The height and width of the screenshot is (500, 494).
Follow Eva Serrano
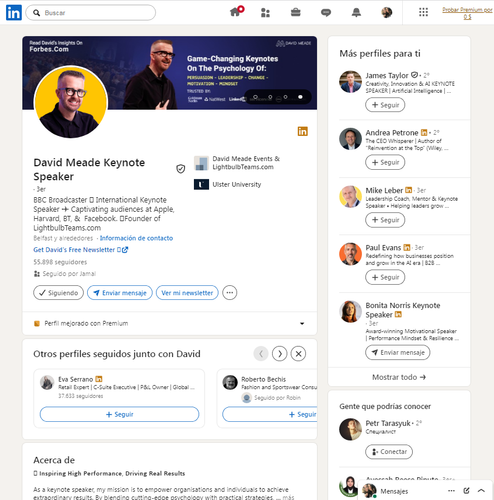119,414
